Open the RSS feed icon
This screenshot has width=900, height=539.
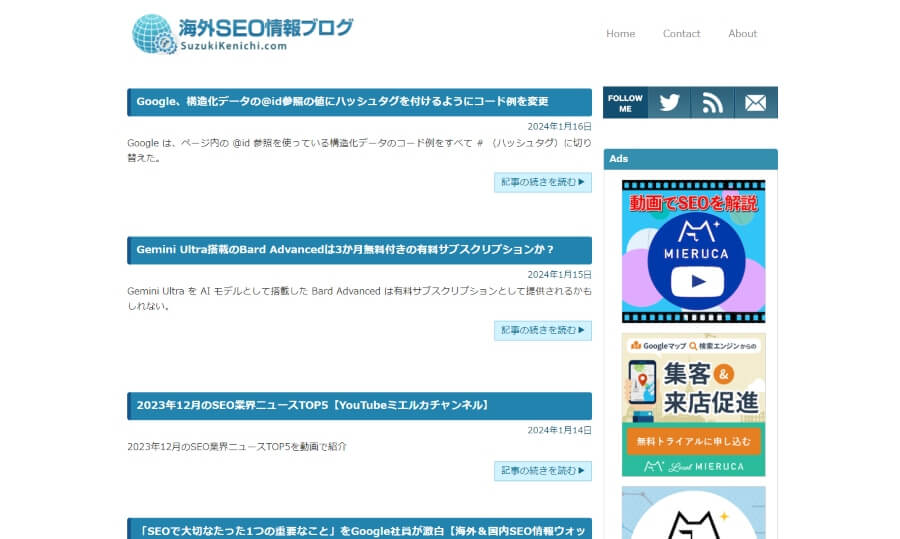tap(712, 103)
